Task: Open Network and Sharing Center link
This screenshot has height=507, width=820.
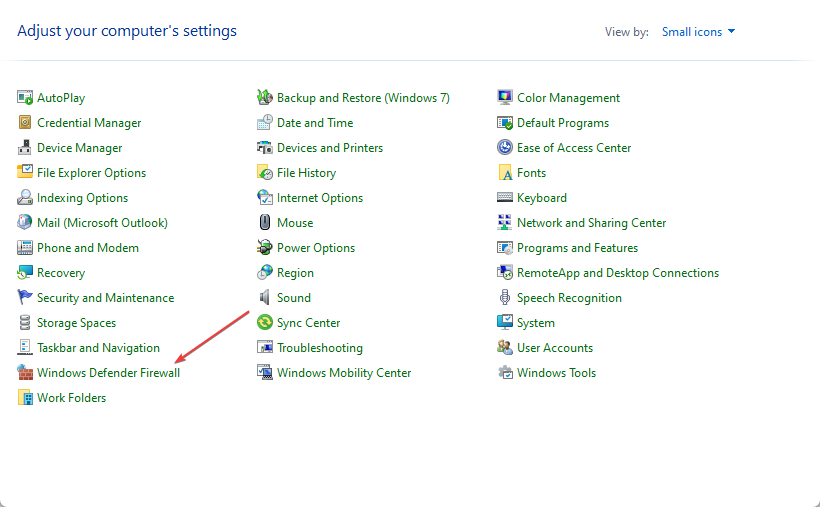Action: pos(591,223)
